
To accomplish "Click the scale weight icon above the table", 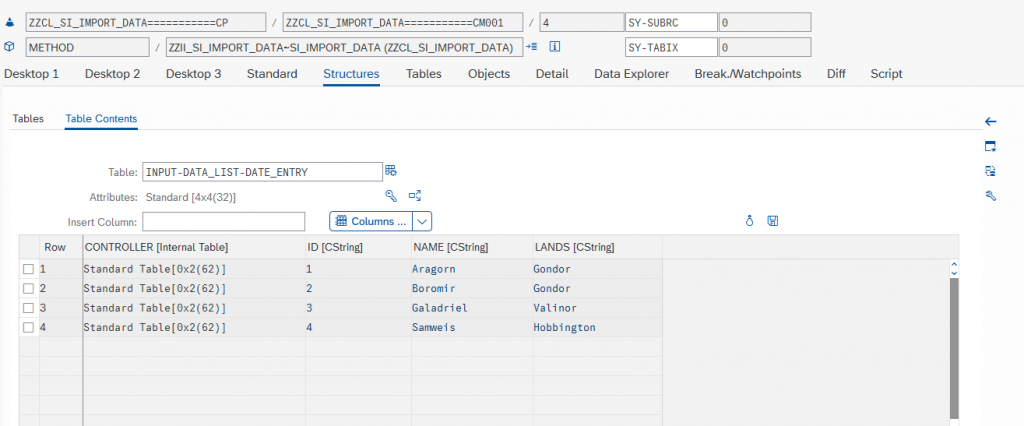I will 750,221.
